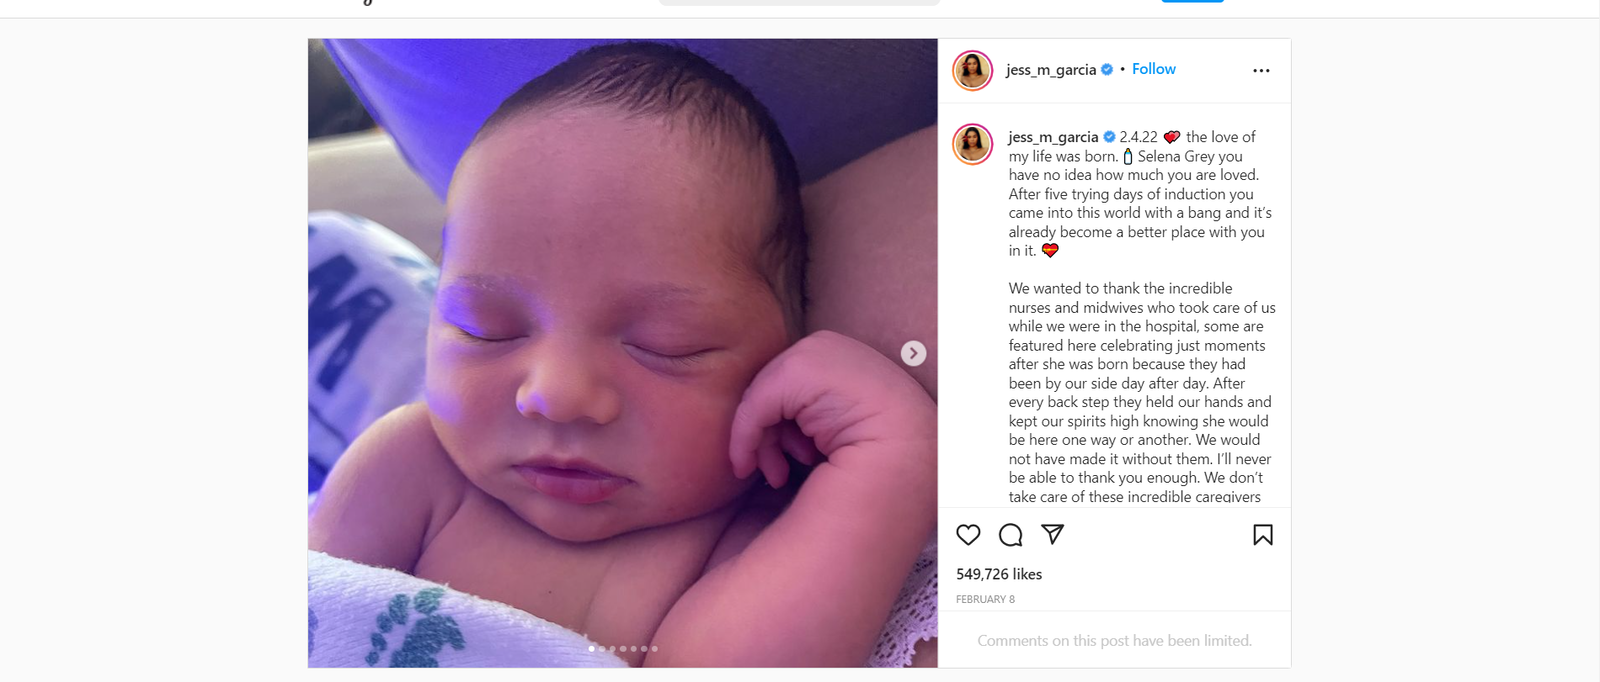The height and width of the screenshot is (682, 1600).
Task: Follow jess_m_garcia
Action: 1154,69
